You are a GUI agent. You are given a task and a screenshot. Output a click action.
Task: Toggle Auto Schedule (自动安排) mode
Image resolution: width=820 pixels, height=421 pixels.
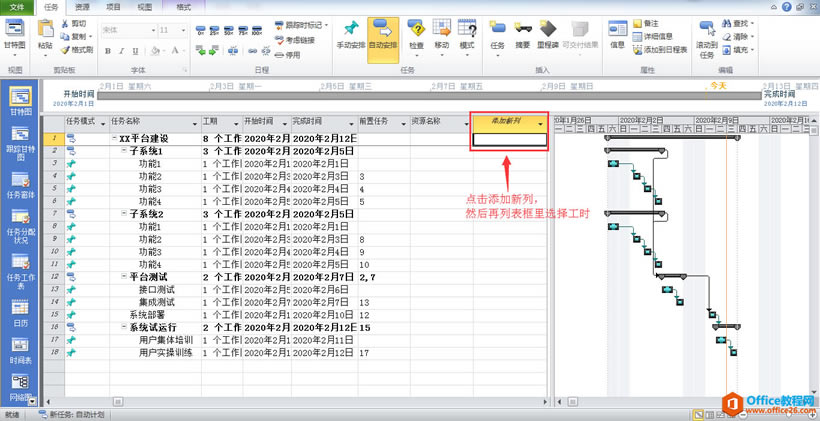[383, 40]
